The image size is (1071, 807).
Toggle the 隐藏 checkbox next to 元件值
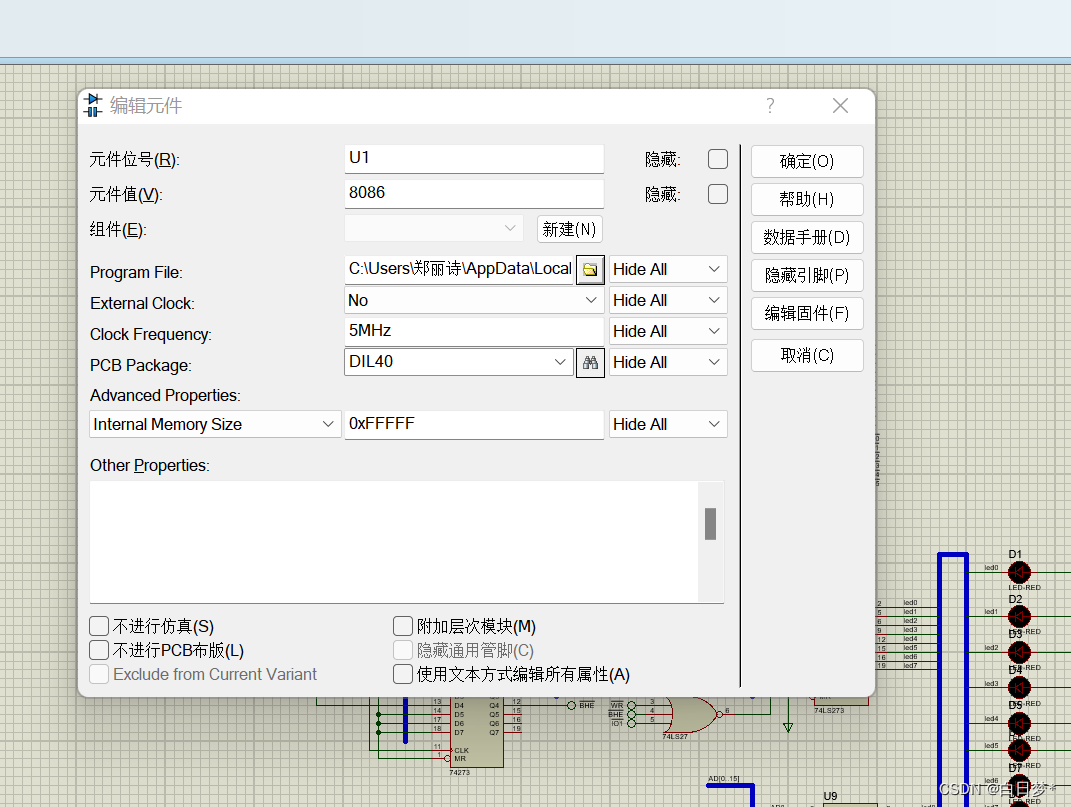tap(717, 194)
